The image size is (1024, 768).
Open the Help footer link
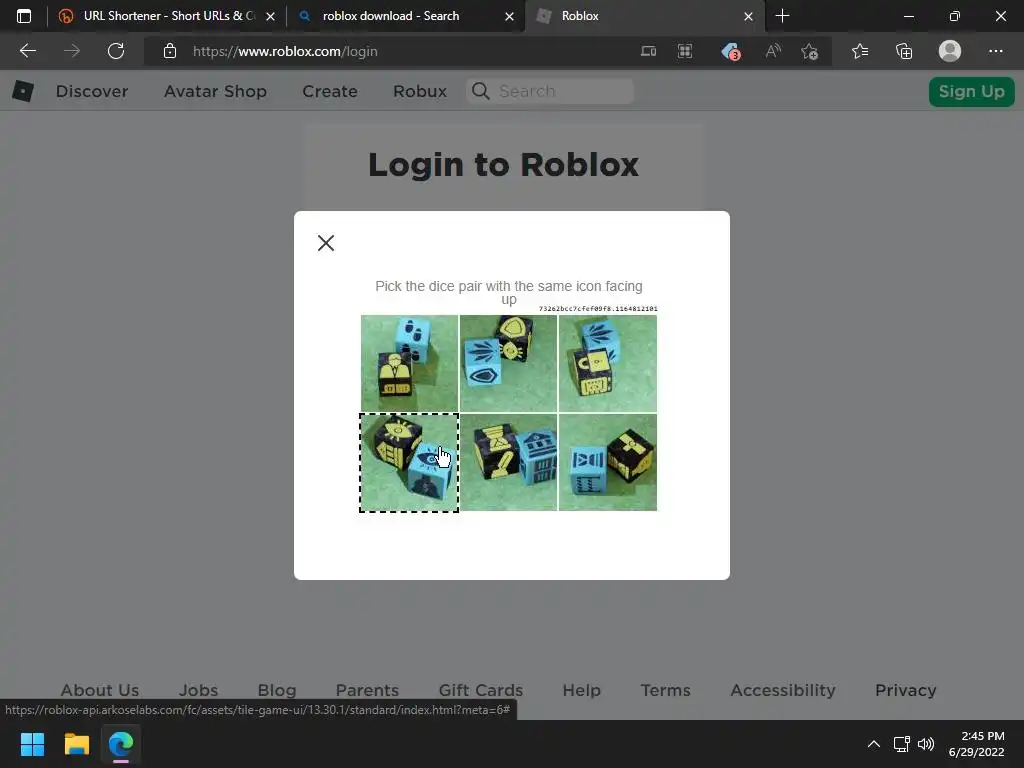[x=582, y=690]
